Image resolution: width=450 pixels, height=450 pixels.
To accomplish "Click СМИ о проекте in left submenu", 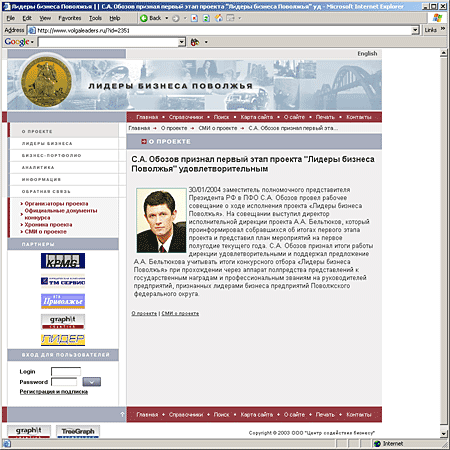I will click(x=46, y=231).
